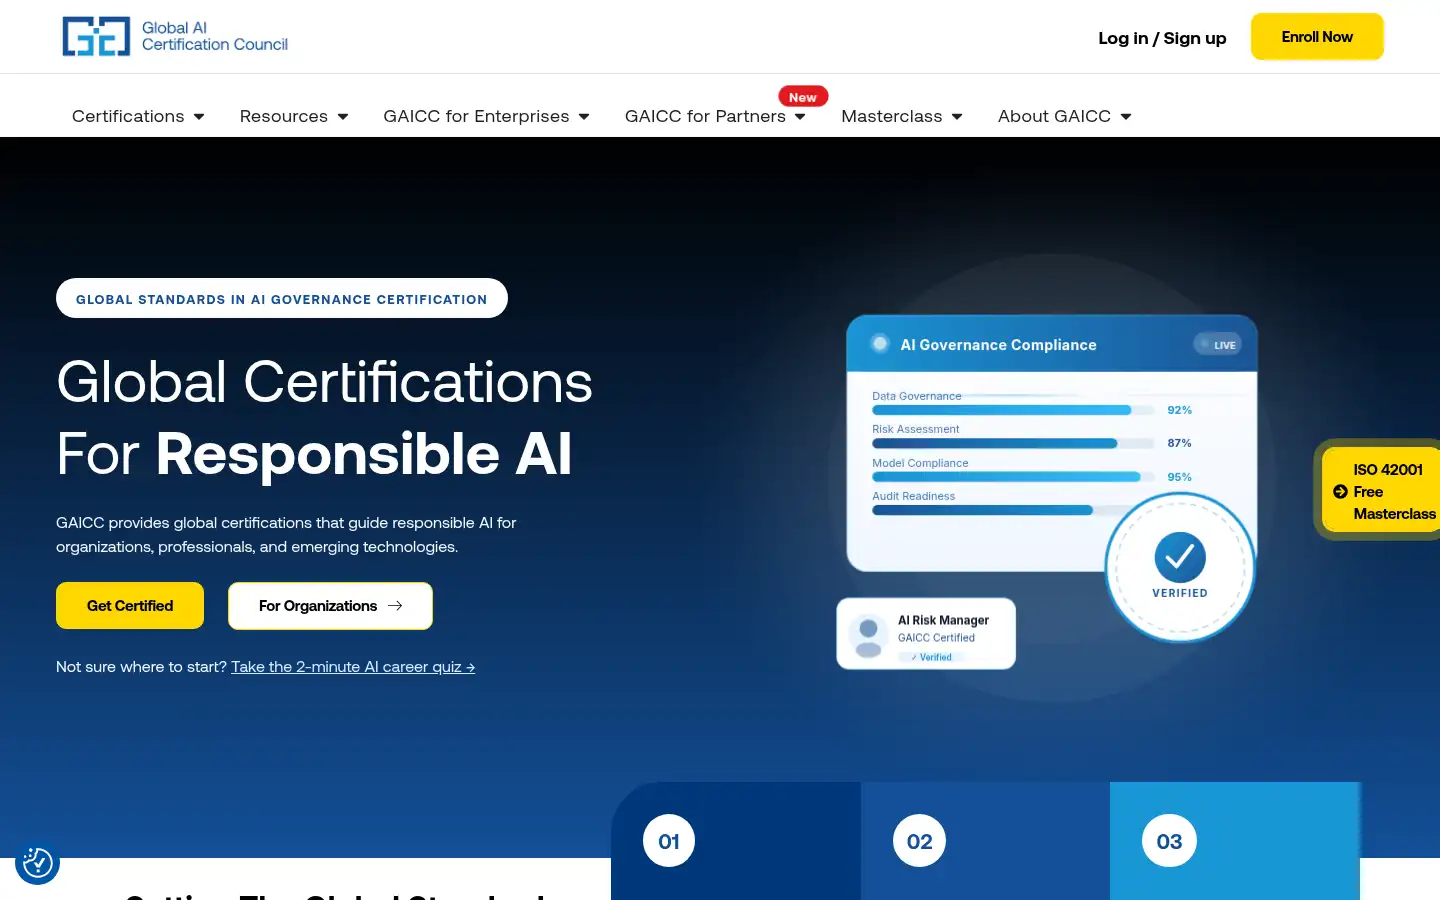Click the Audit Readiness progress bar
Image resolution: width=1440 pixels, height=900 pixels.
click(990, 510)
